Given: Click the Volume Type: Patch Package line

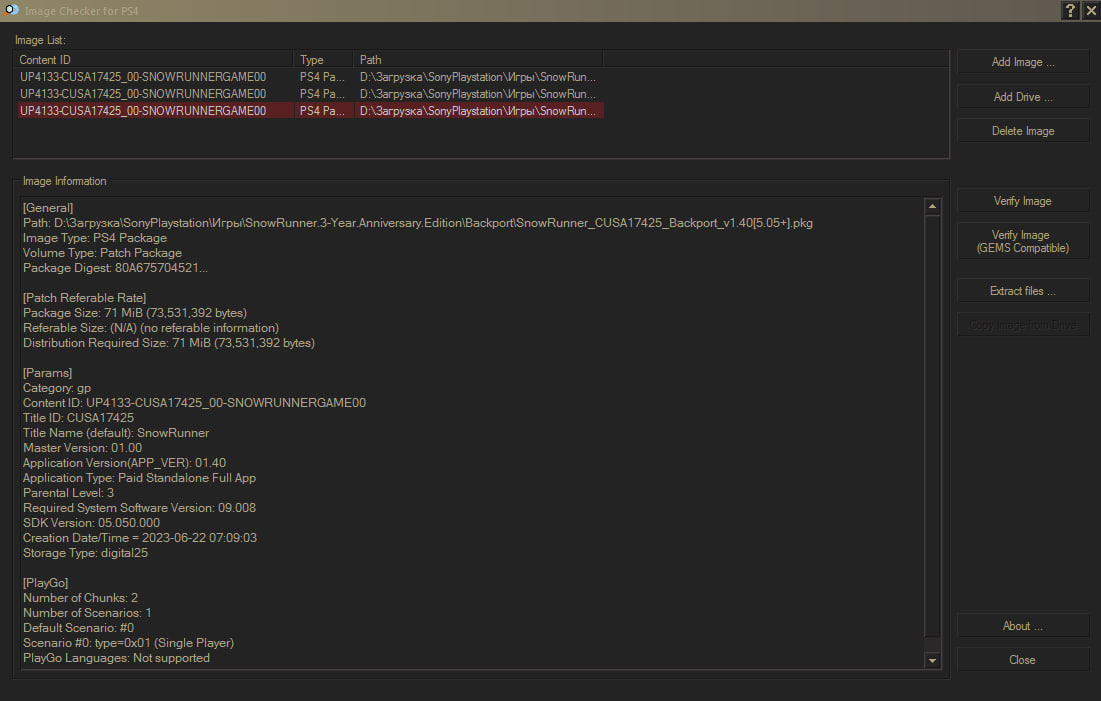Looking at the screenshot, I should (103, 253).
